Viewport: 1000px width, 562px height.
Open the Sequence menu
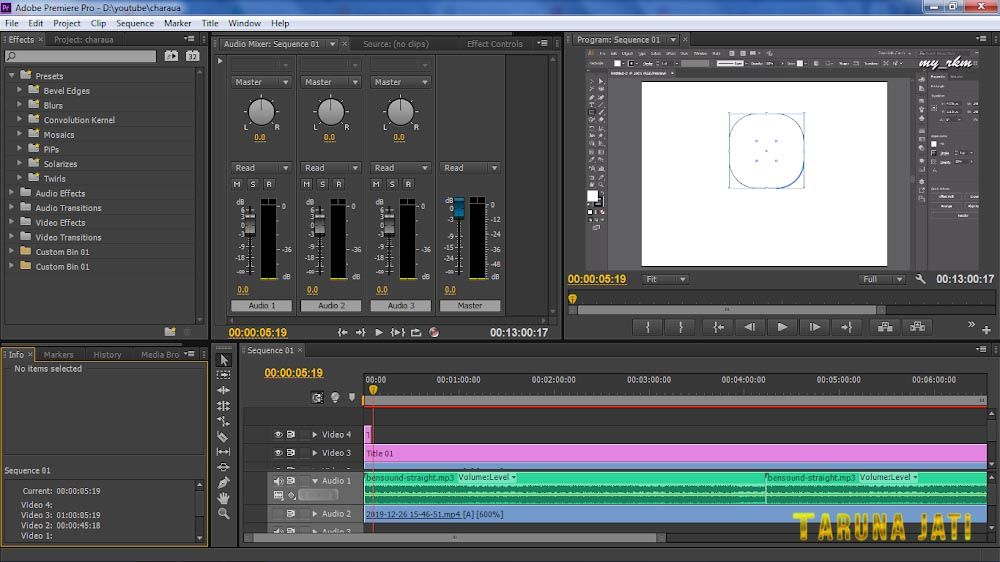click(x=135, y=23)
